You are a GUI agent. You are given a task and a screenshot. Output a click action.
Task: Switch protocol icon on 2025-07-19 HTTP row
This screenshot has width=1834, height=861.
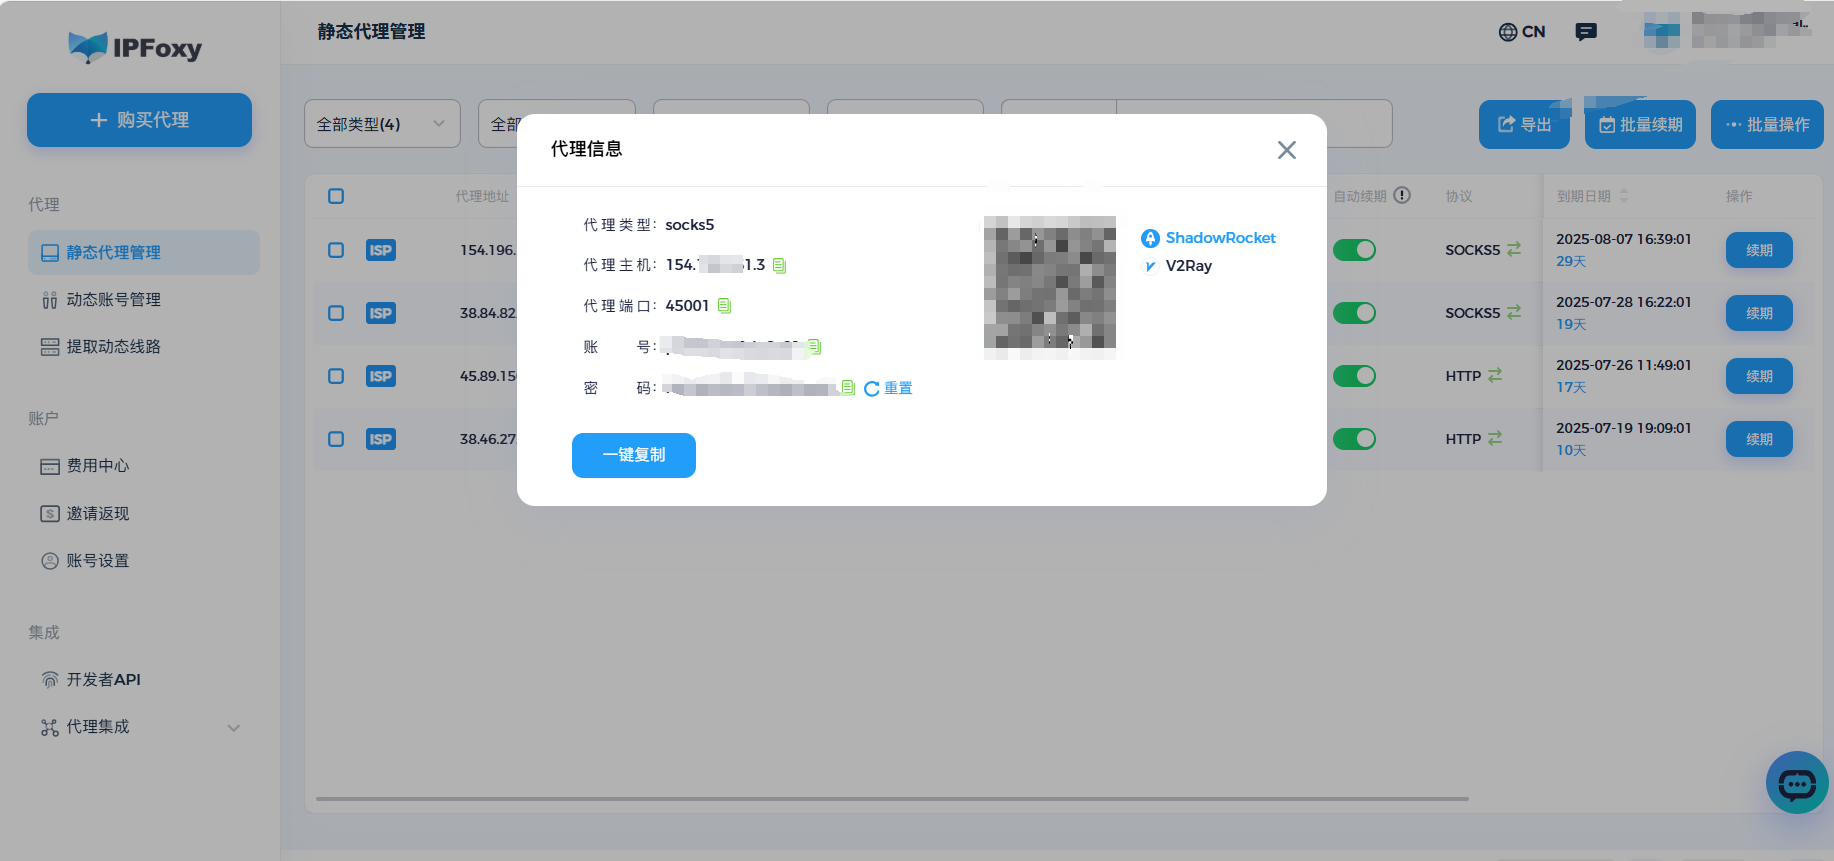[1495, 438]
